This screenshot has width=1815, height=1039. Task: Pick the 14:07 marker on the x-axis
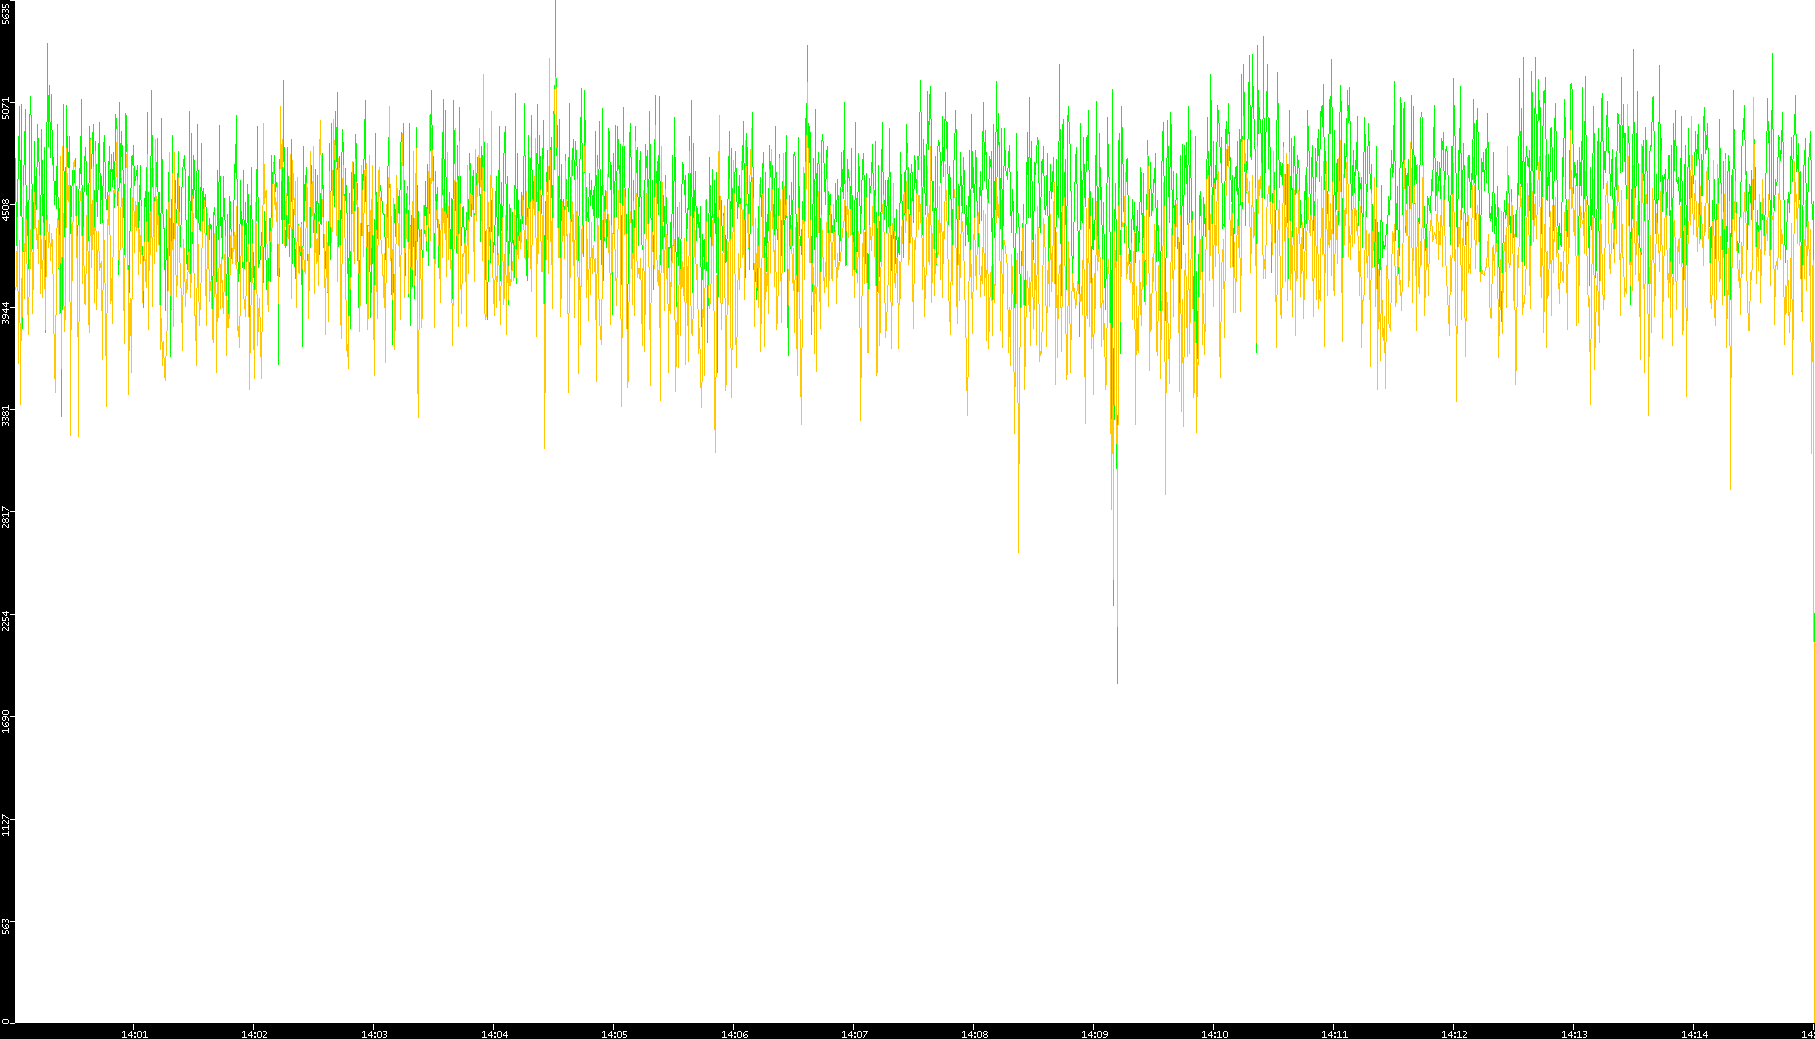point(854,1033)
